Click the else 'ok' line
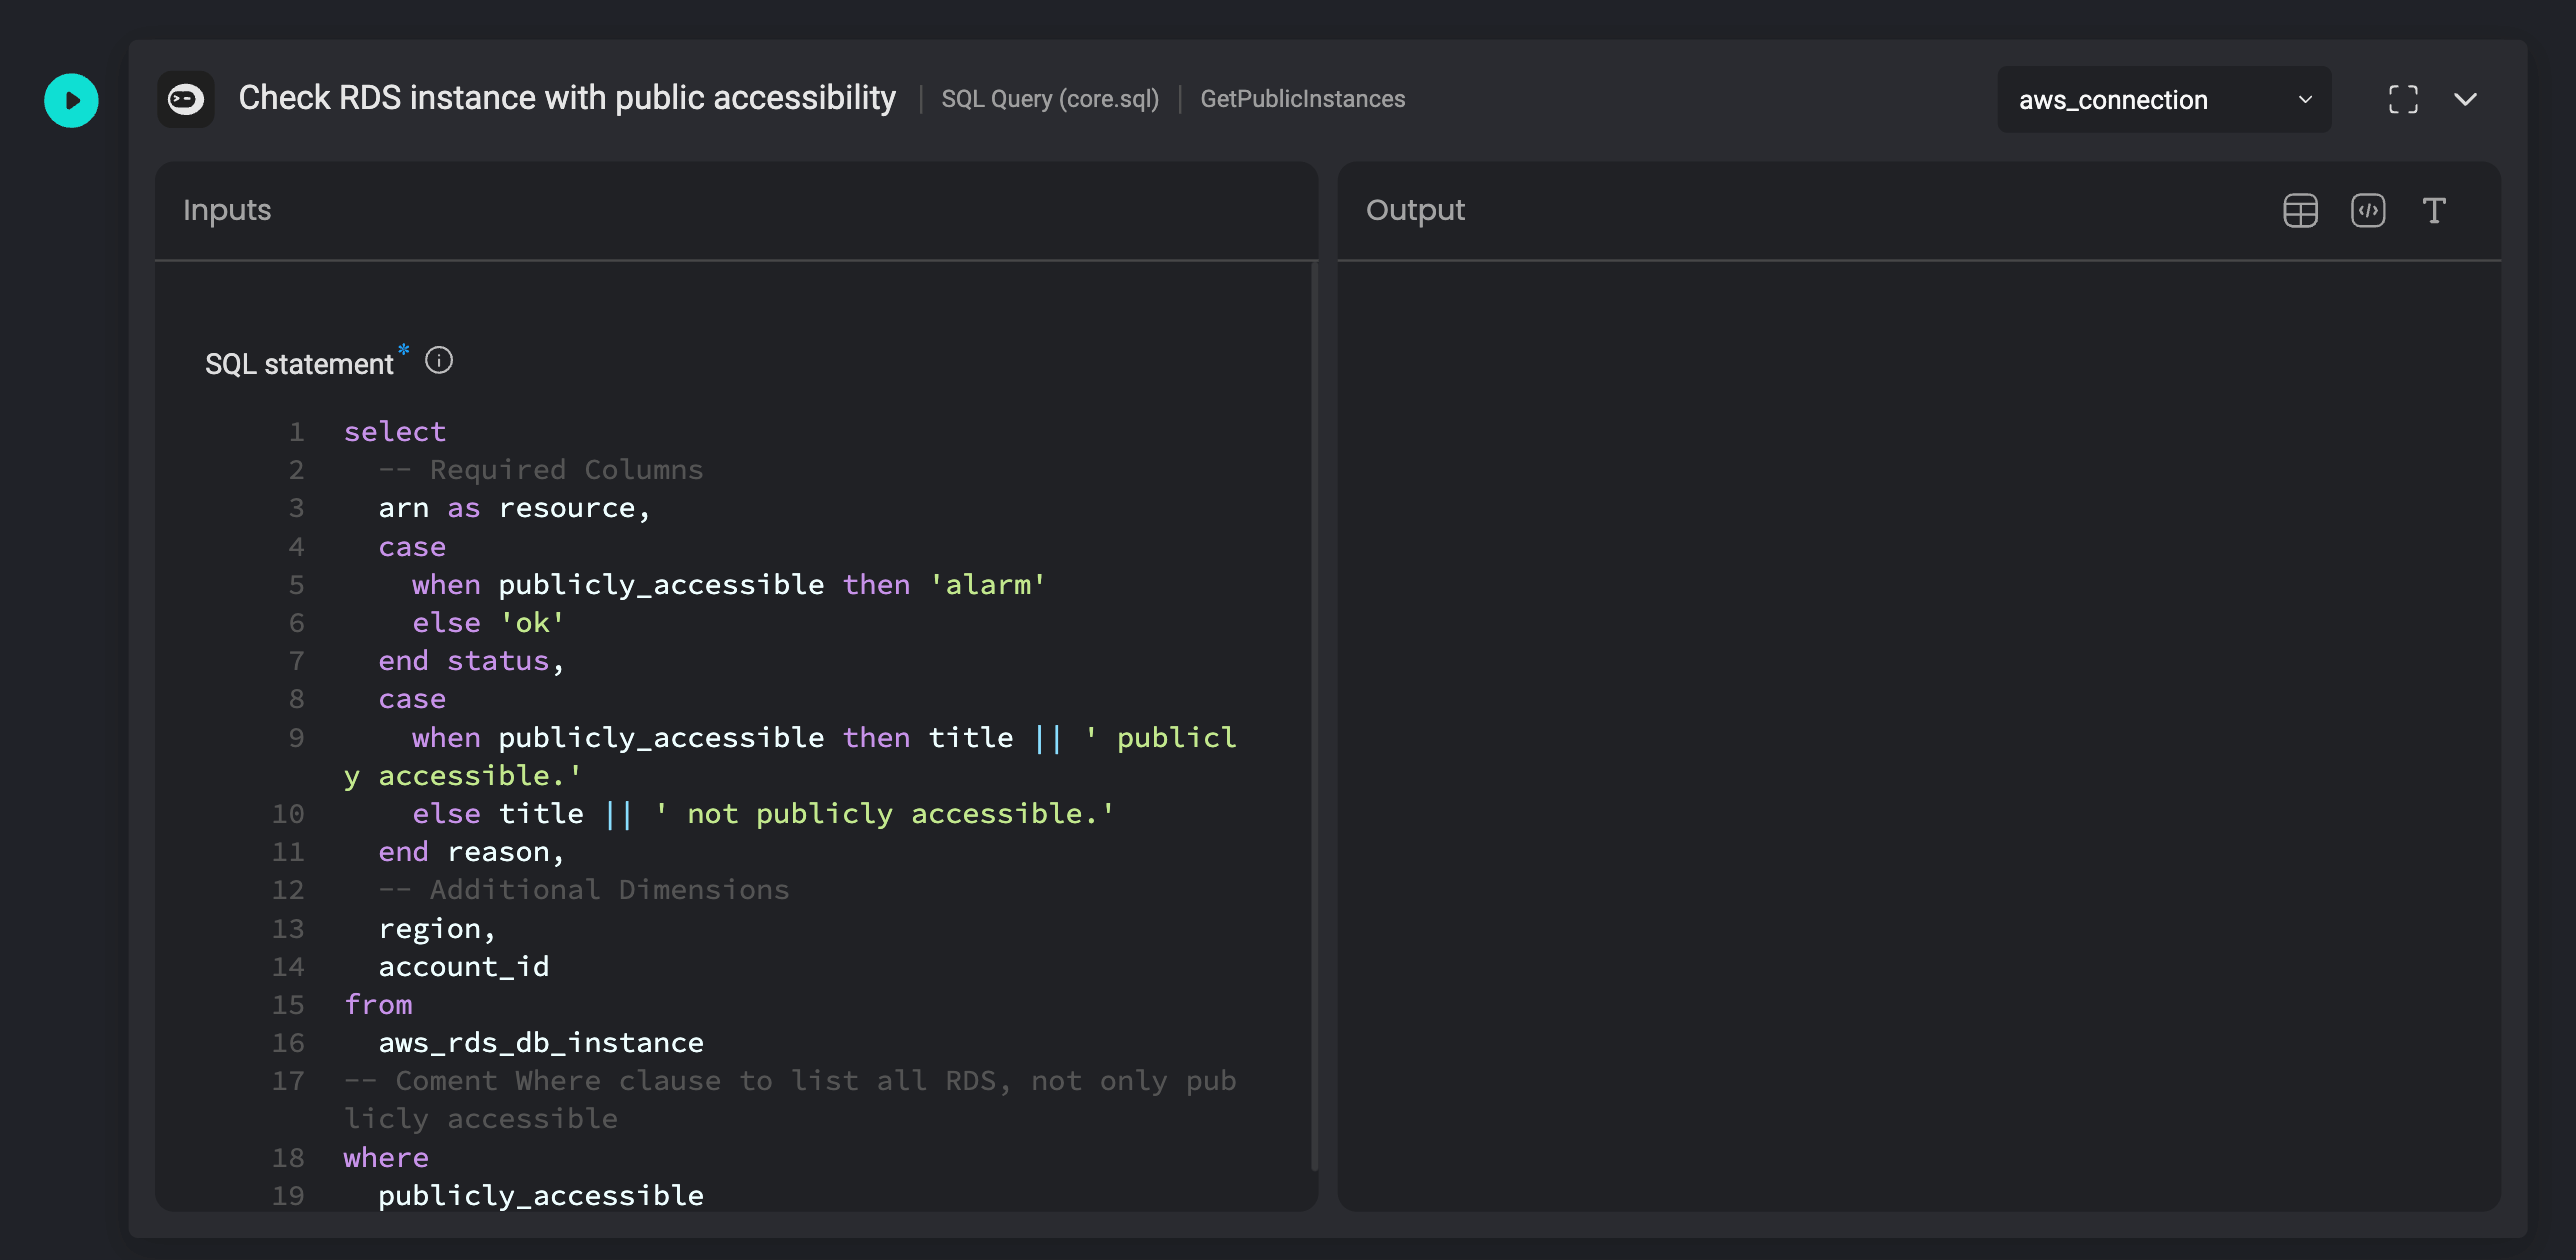This screenshot has width=2576, height=1260. (x=489, y=623)
